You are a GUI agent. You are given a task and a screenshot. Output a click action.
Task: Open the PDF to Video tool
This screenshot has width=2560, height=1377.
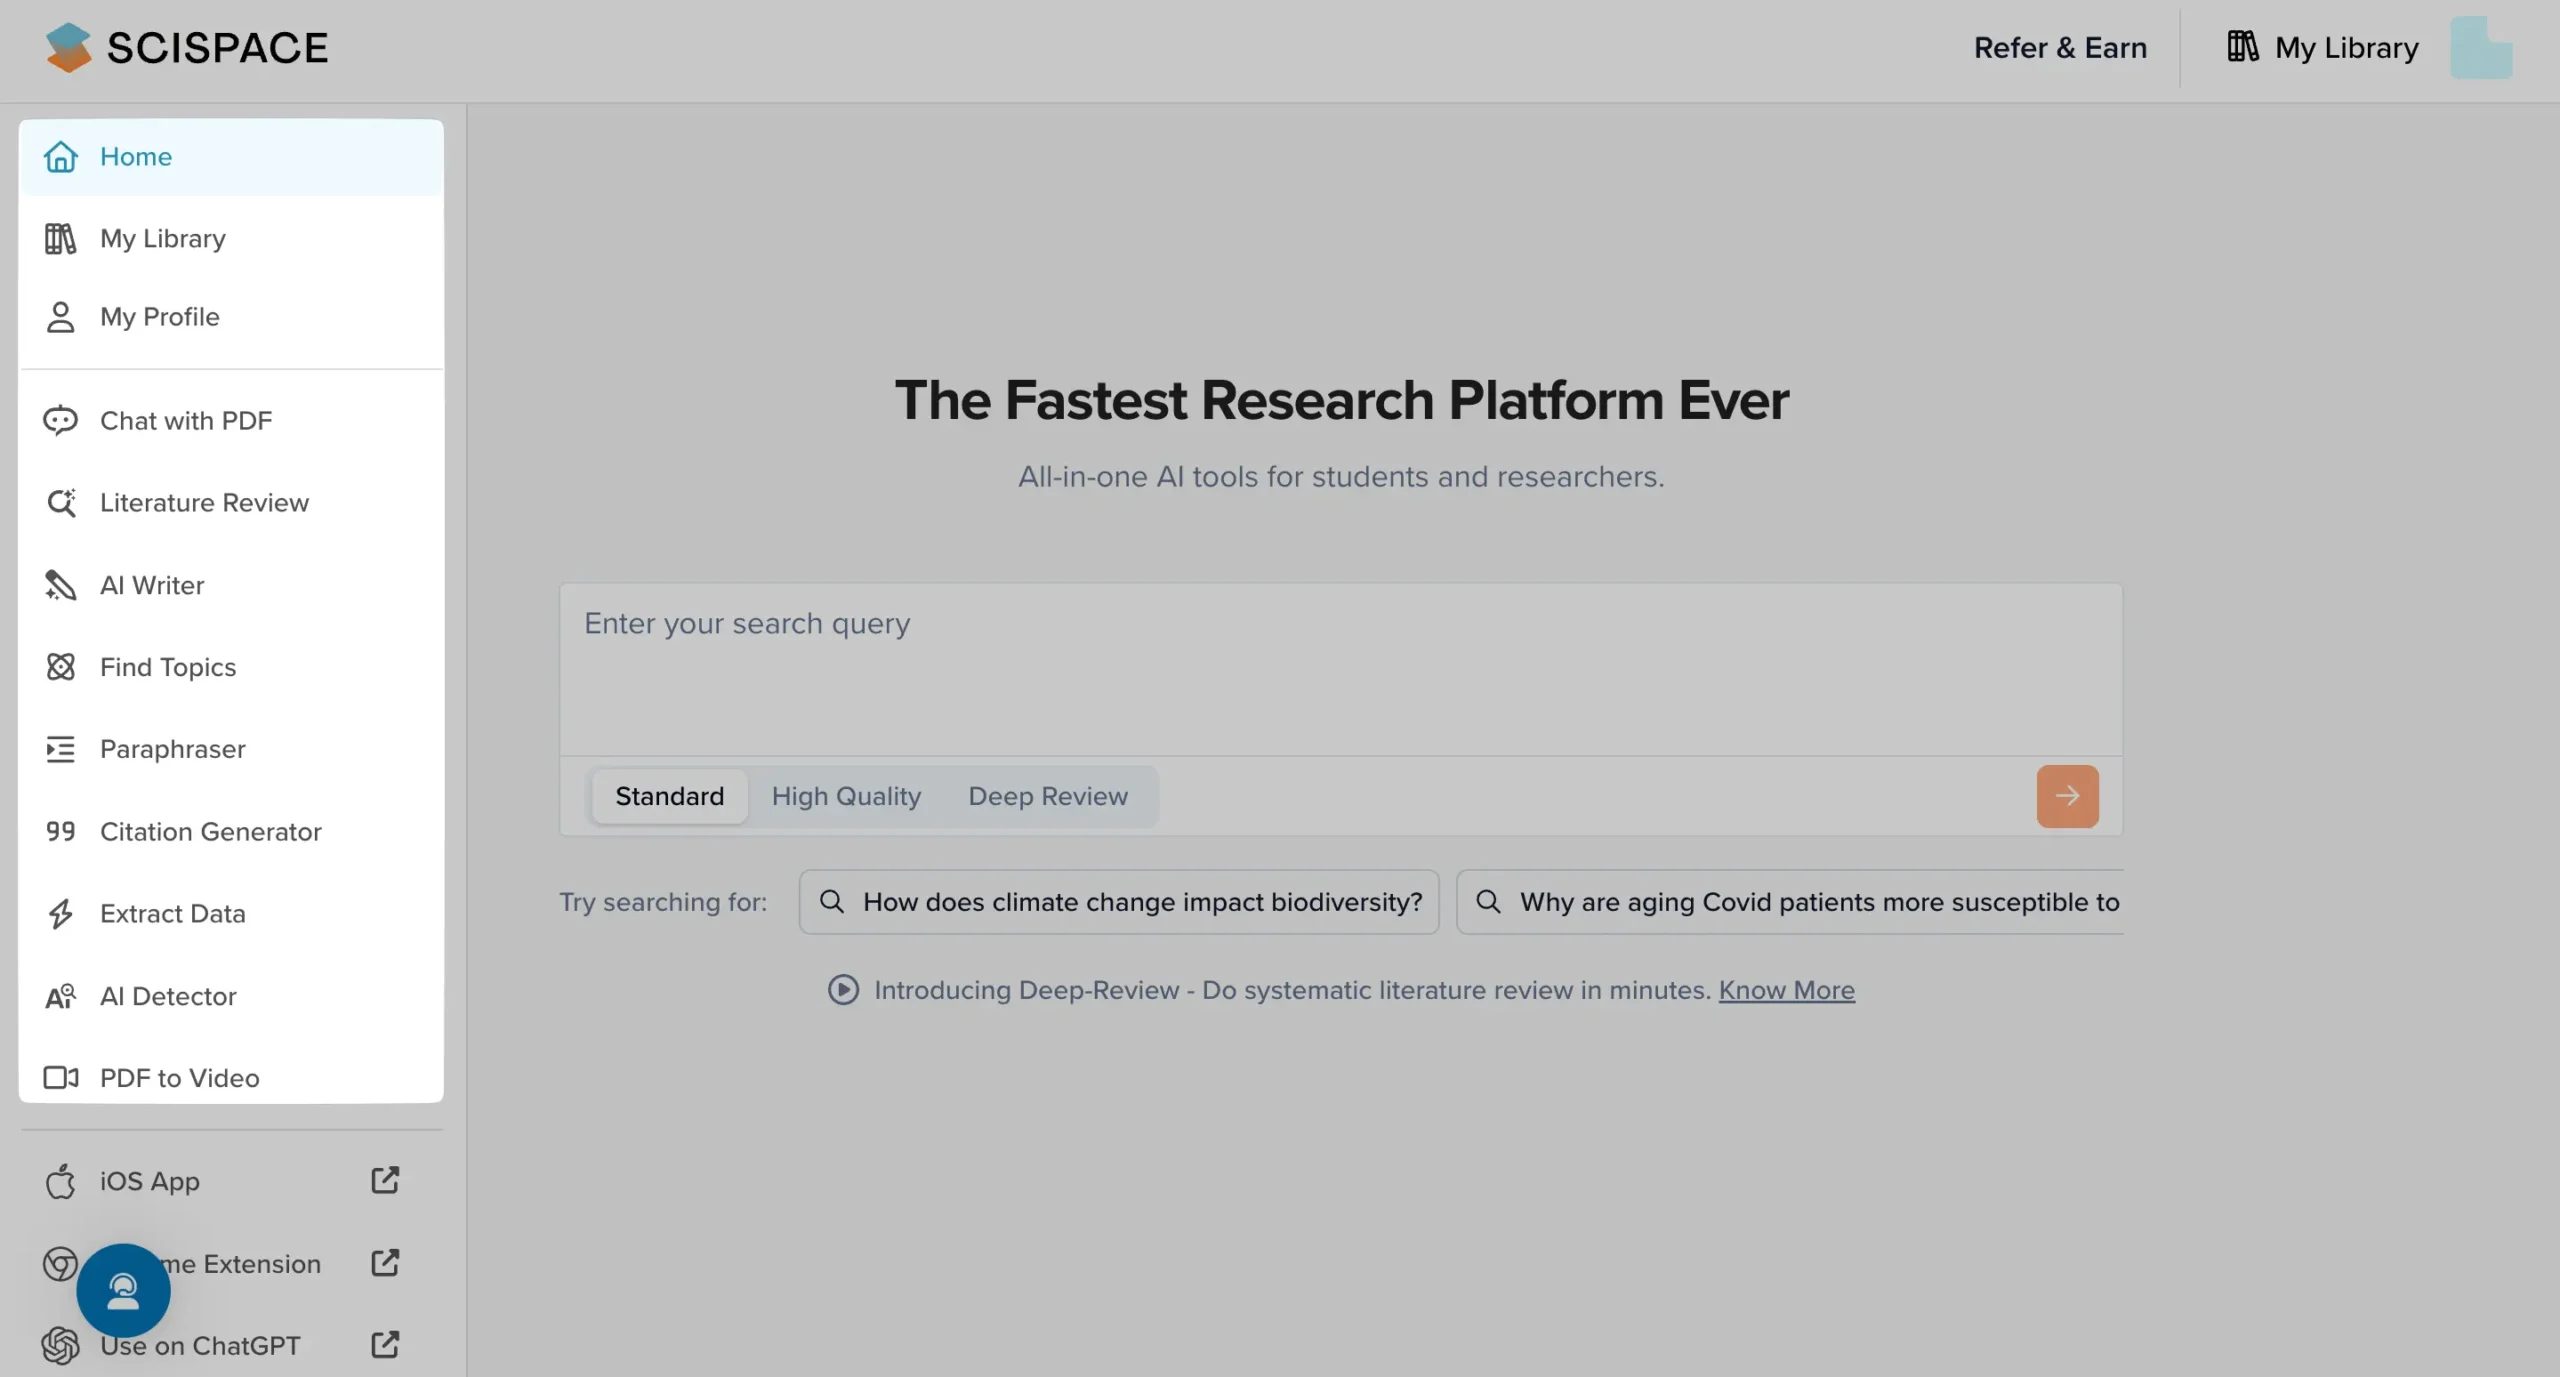coord(231,1078)
